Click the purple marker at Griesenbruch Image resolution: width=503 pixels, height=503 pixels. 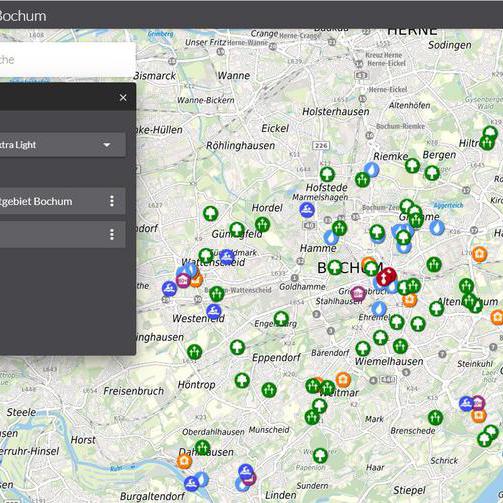pos(358,294)
